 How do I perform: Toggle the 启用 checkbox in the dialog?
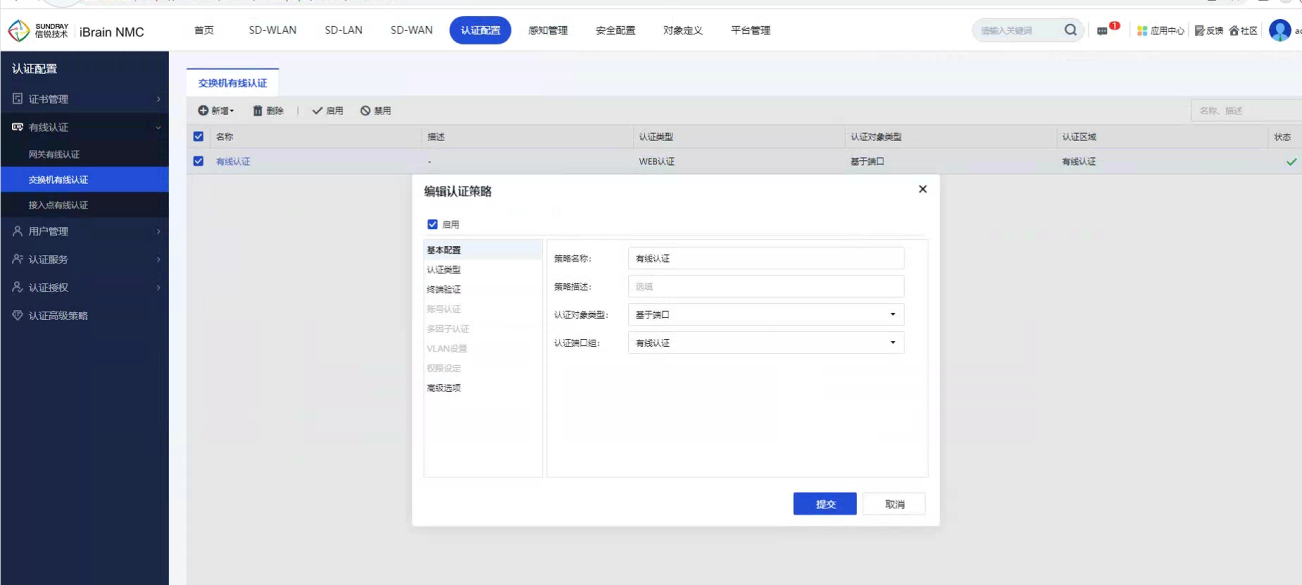433,225
